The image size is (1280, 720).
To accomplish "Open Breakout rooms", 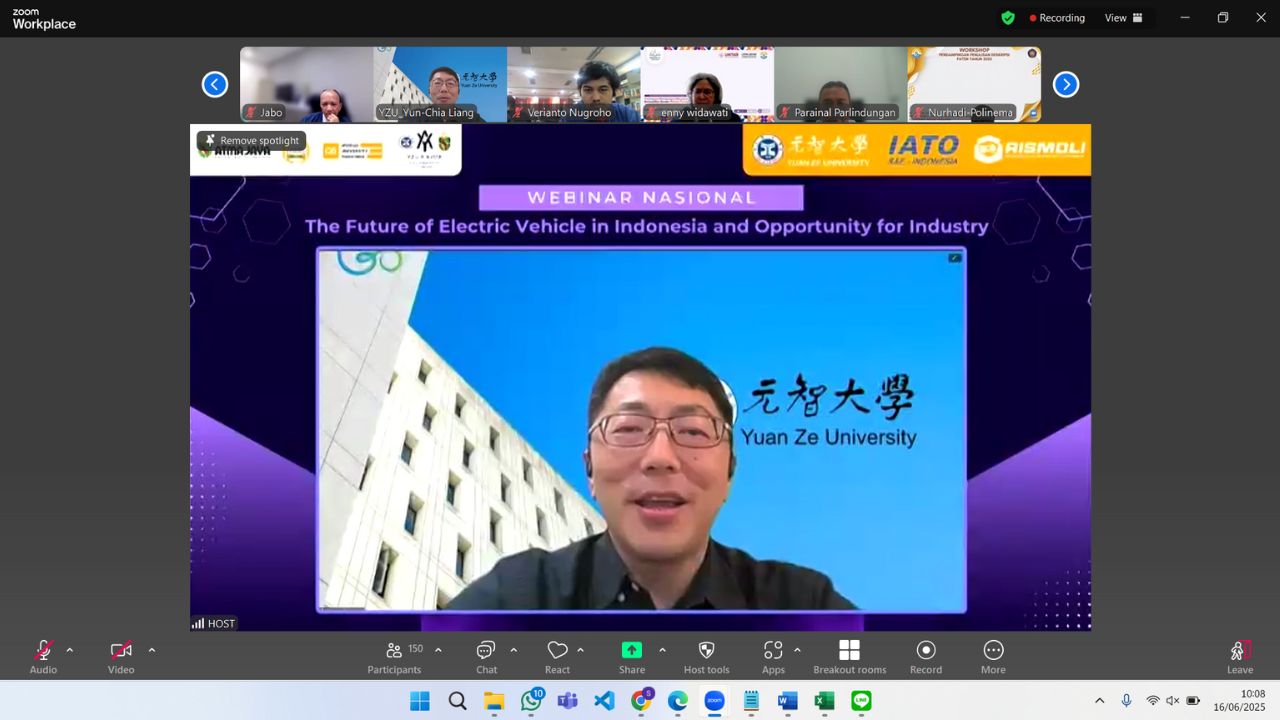I will pos(849,656).
